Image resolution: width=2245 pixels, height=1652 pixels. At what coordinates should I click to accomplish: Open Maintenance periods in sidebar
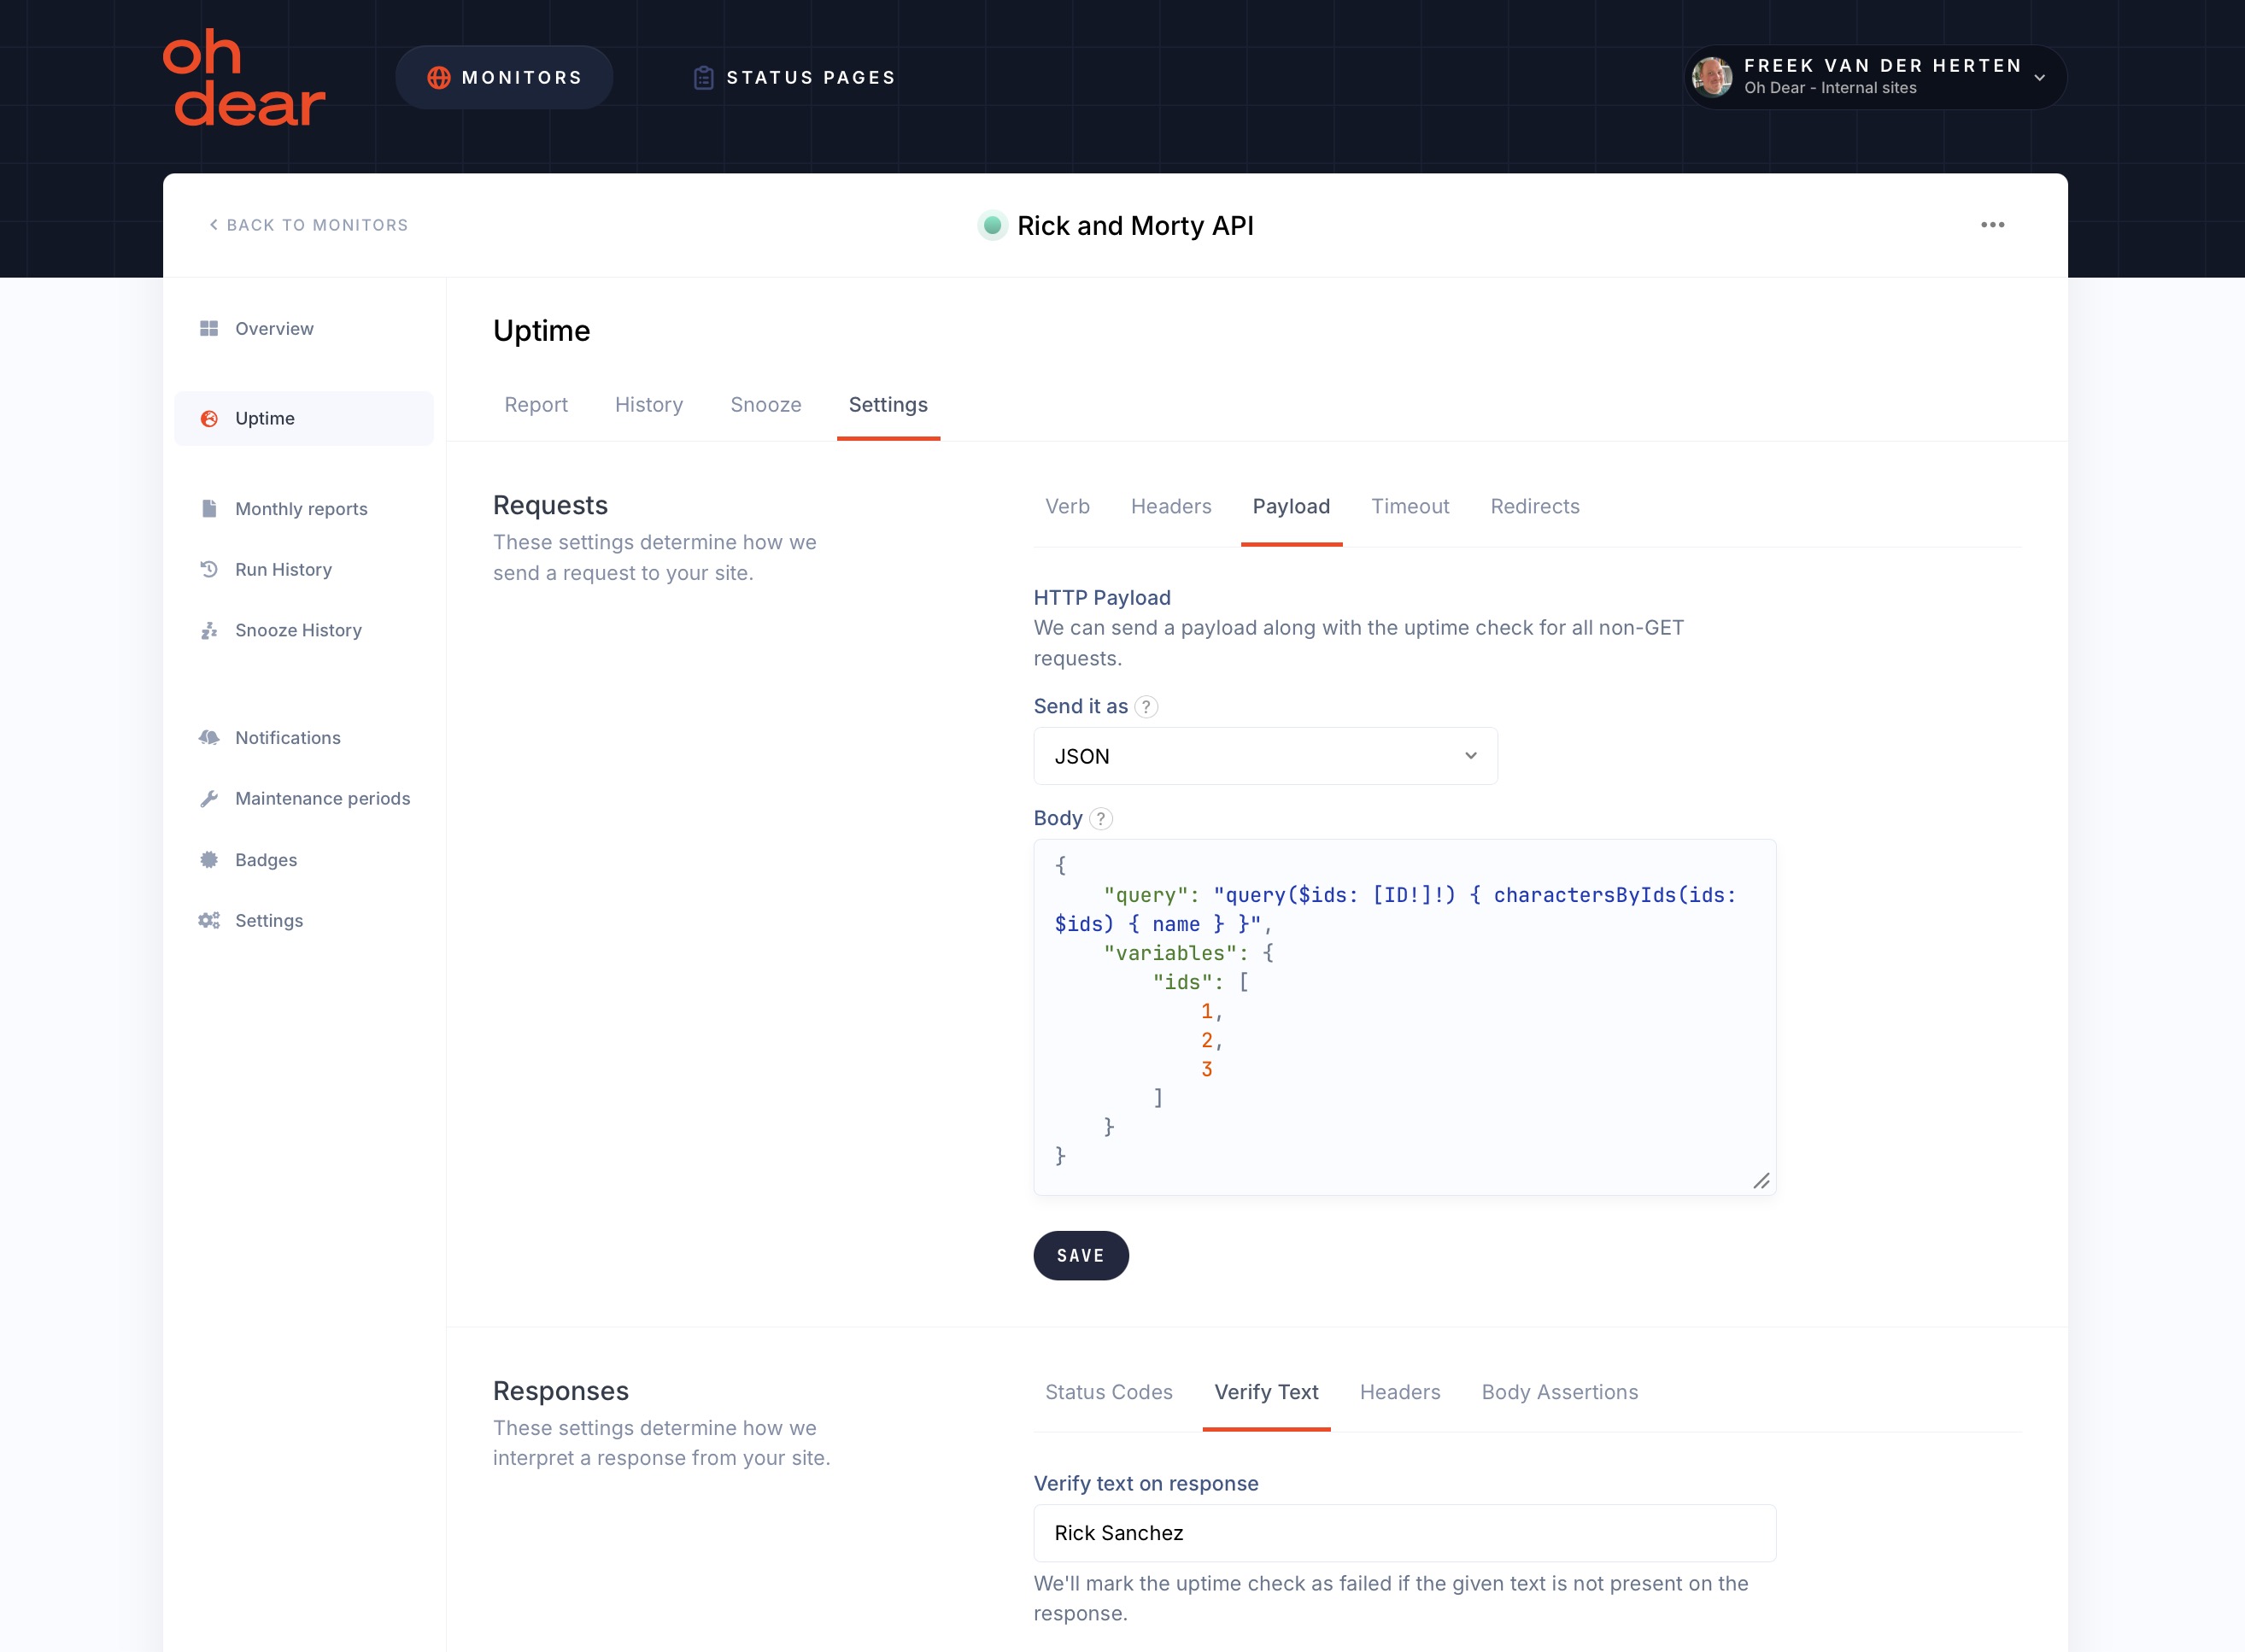[x=304, y=799]
